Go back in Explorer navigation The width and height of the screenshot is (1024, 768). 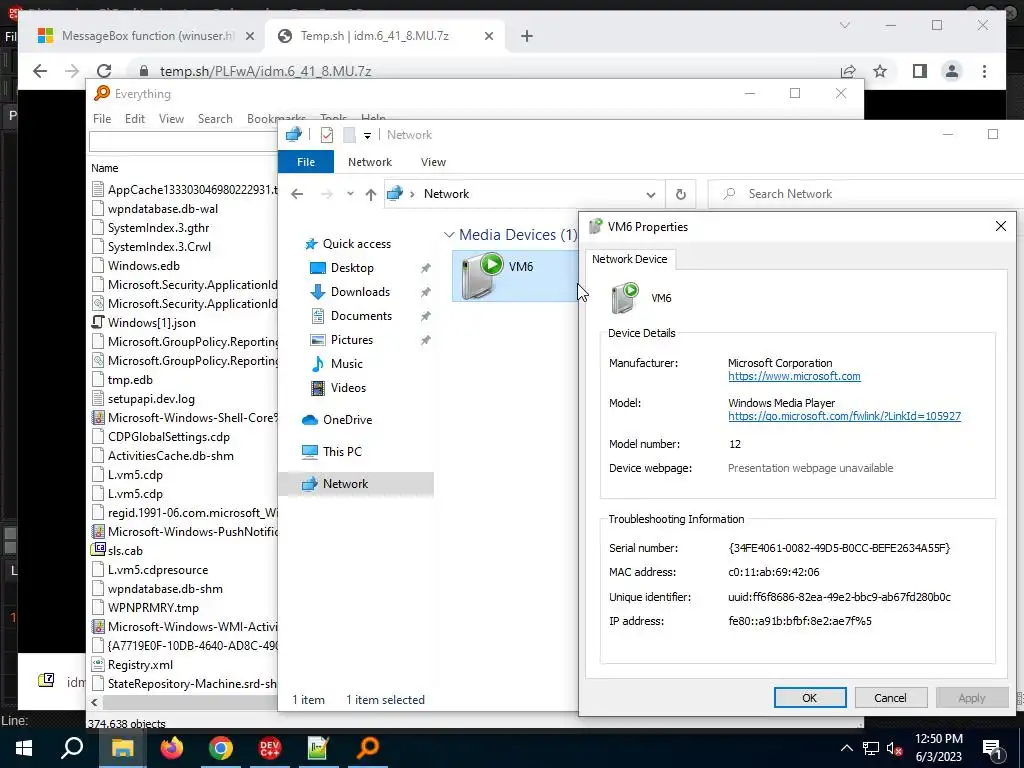pyautogui.click(x=297, y=194)
